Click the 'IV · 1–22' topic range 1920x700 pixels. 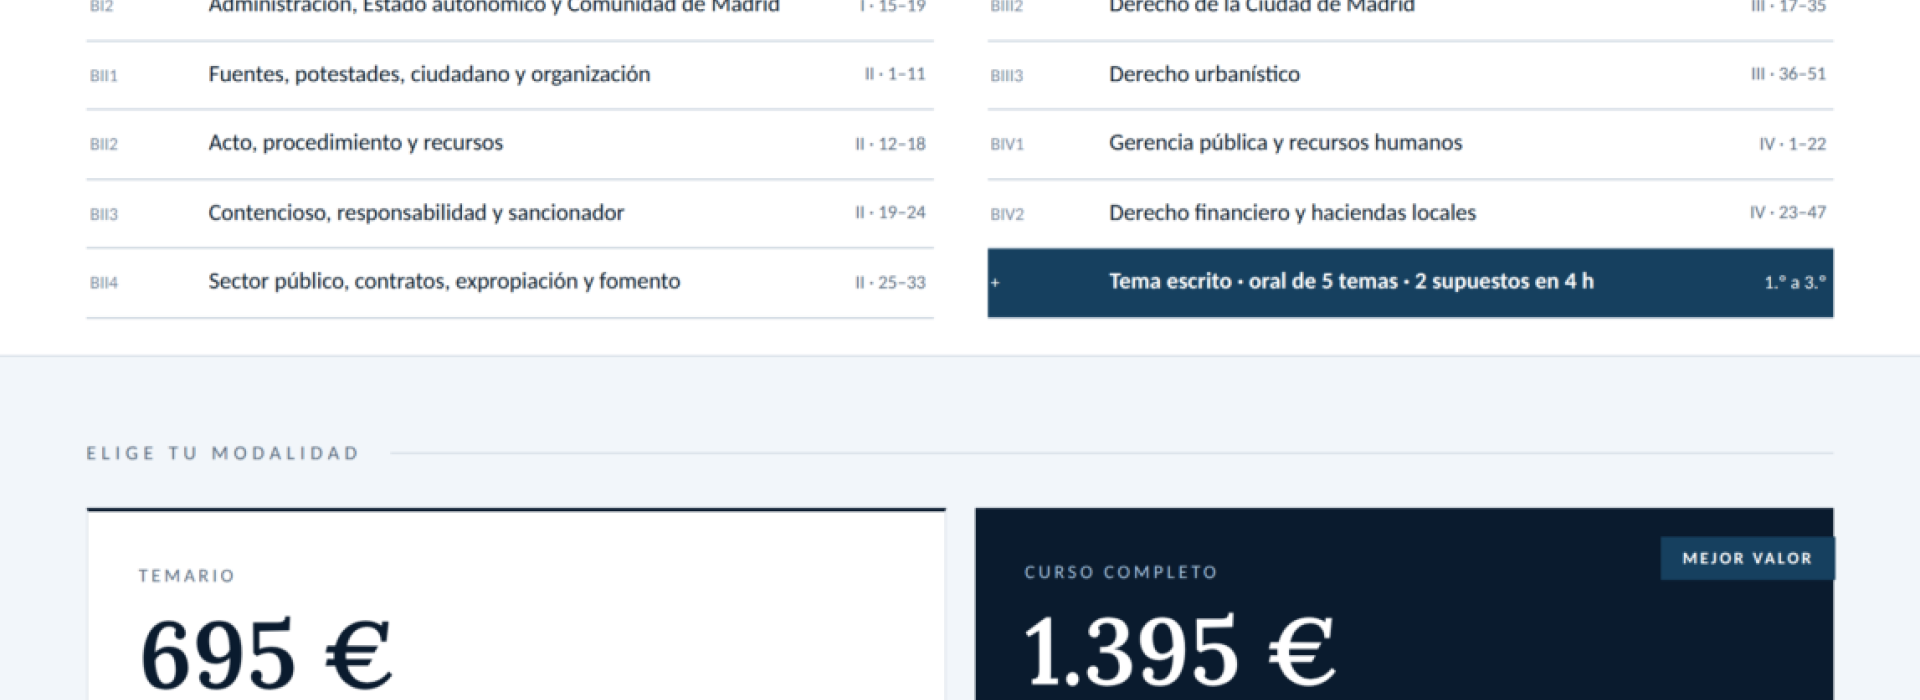click(x=1793, y=144)
